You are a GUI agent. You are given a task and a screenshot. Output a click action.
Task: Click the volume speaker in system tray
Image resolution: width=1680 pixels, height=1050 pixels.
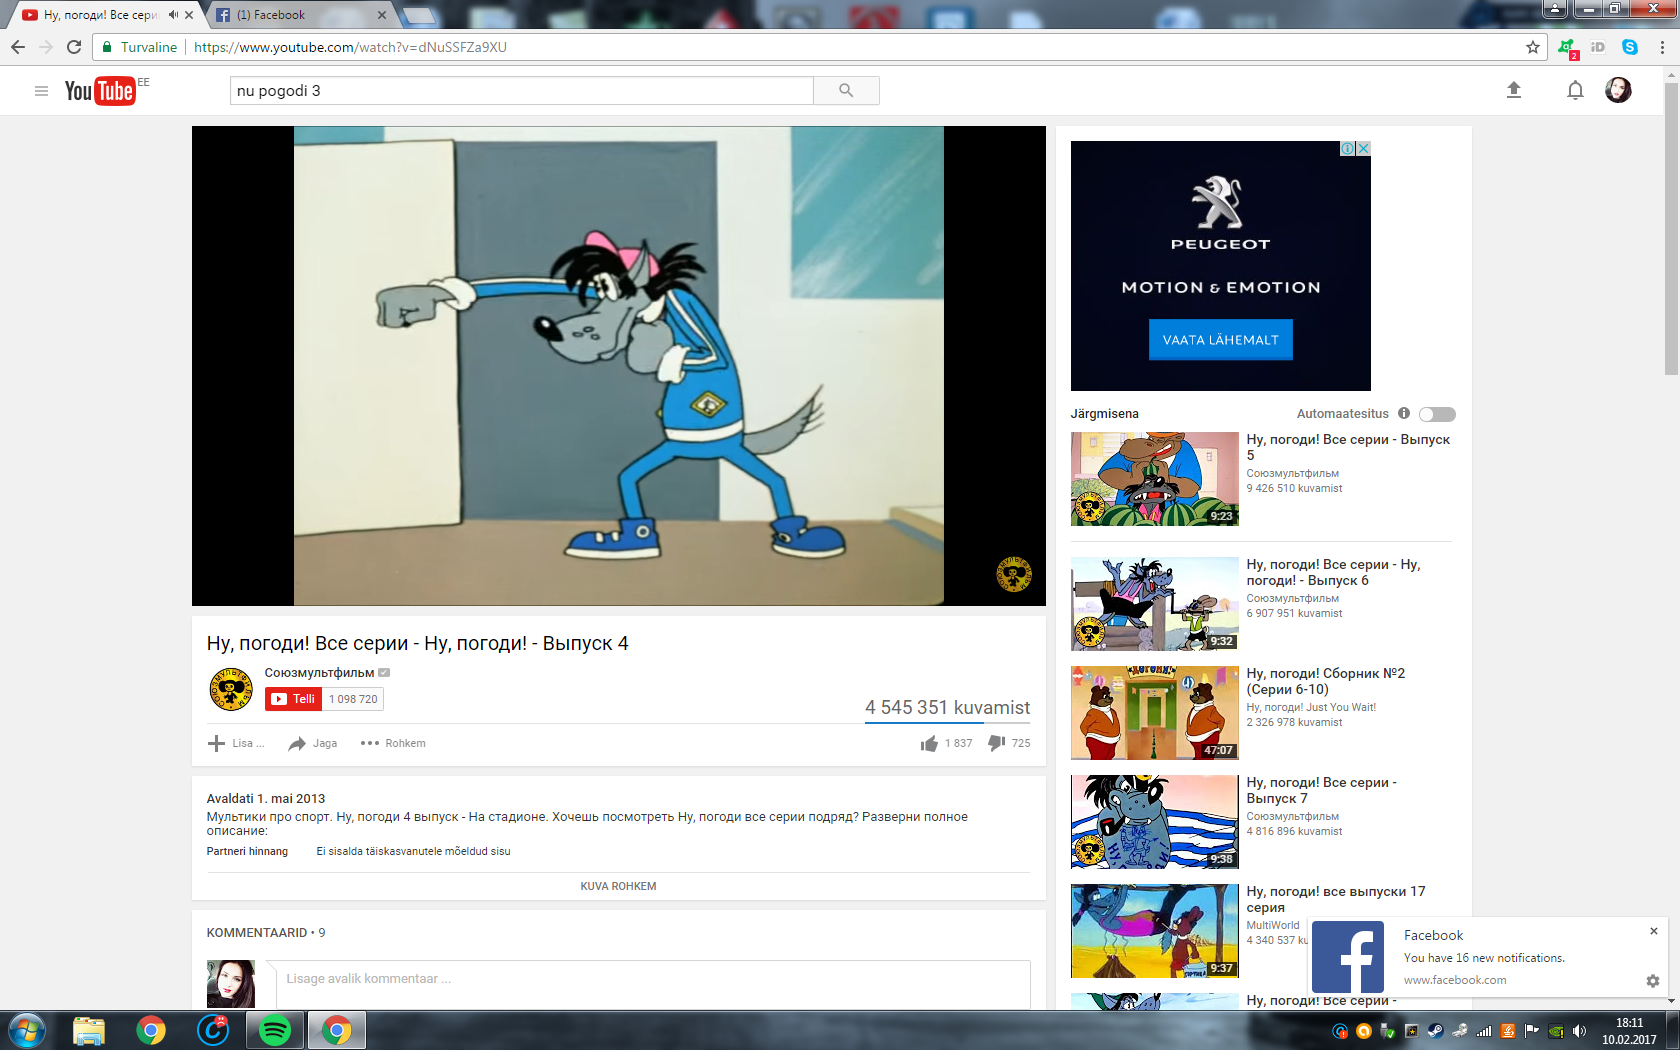click(x=1579, y=1031)
